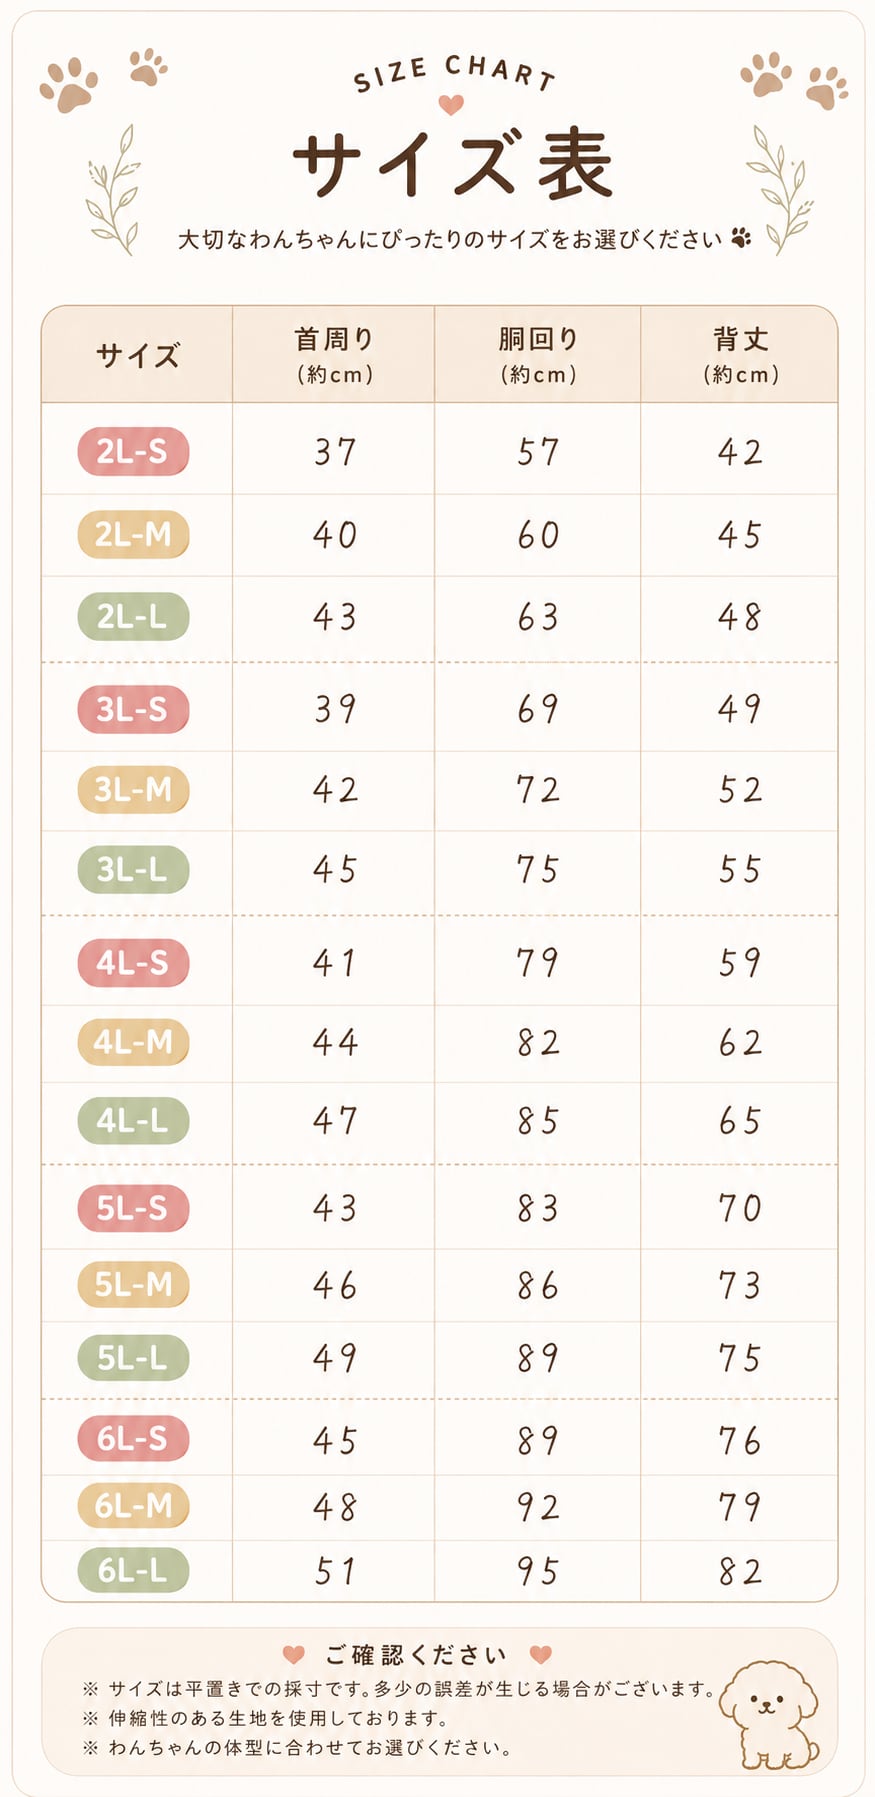Click the 背丈 column header
The image size is (875, 1797).
pos(741,355)
